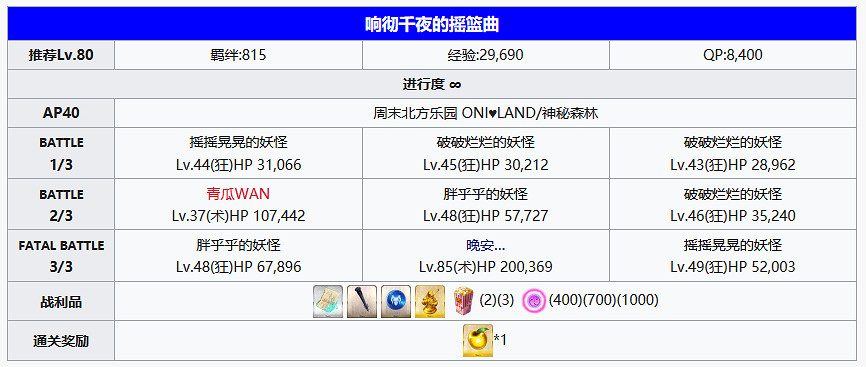
Task: Click the golden statue piece icon
Action: click(430, 302)
